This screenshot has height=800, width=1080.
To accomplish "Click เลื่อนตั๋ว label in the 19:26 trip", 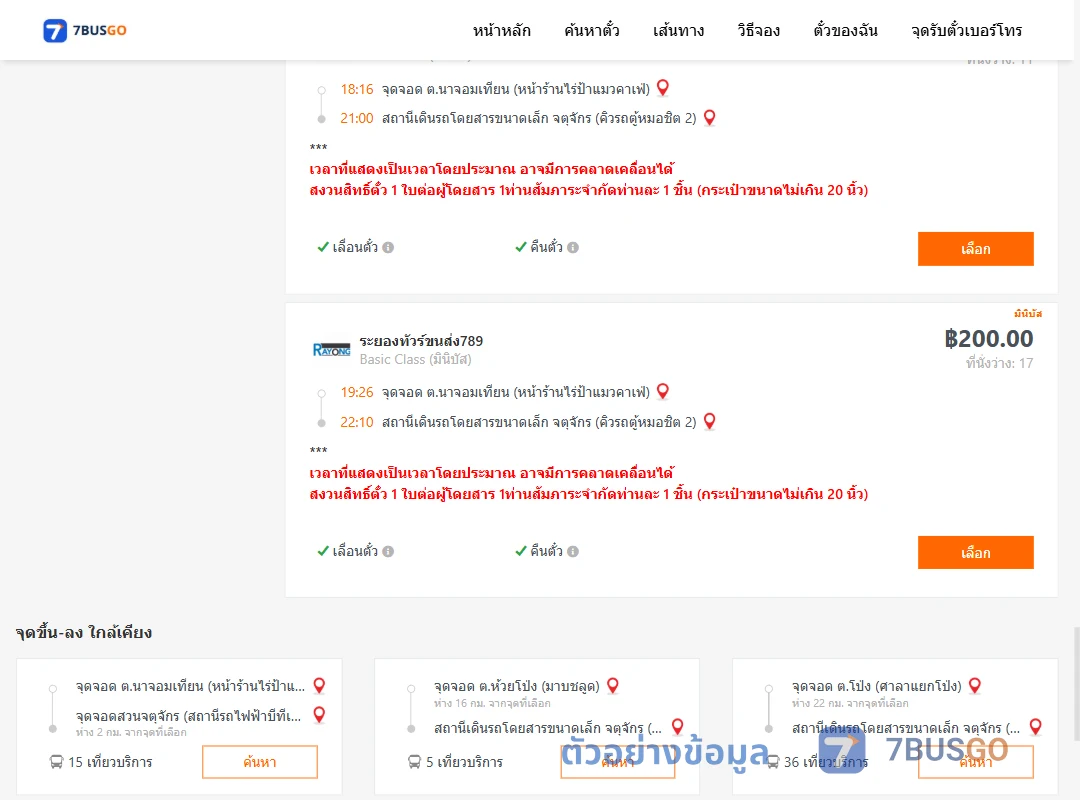I will 355,551.
